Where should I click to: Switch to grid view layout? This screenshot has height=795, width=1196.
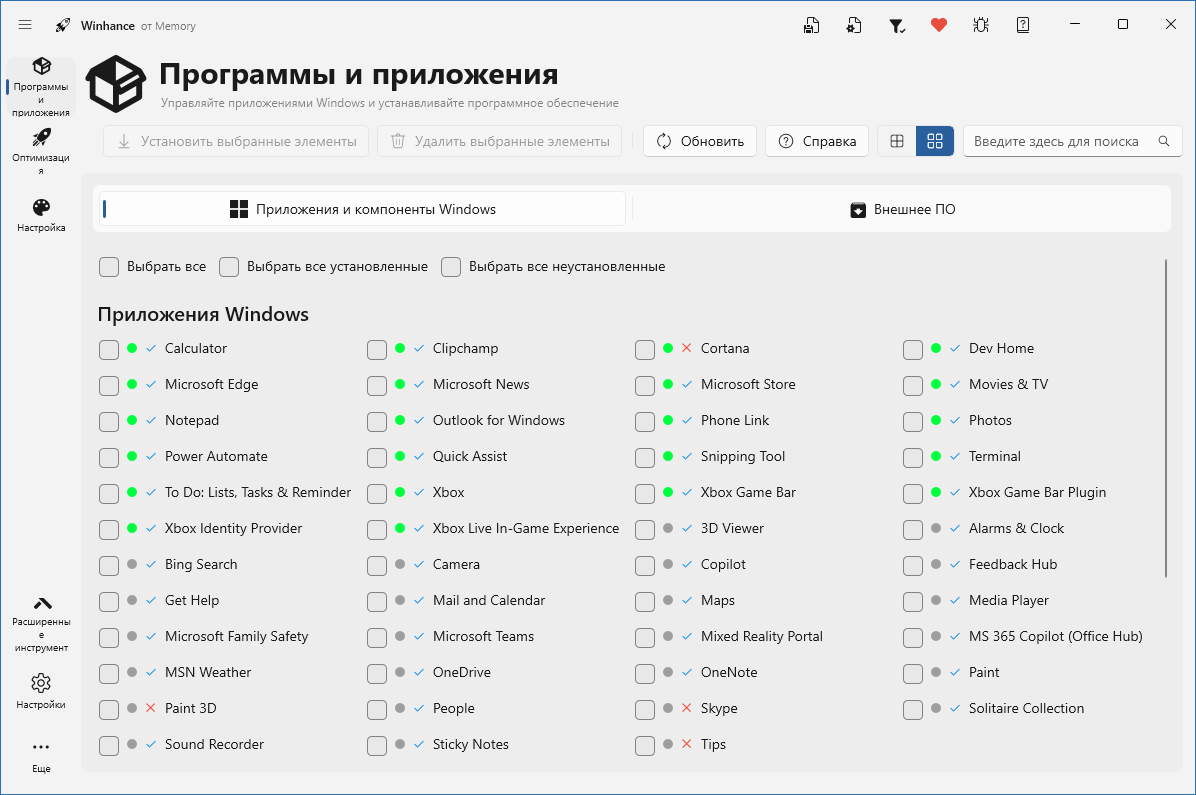[x=934, y=141]
